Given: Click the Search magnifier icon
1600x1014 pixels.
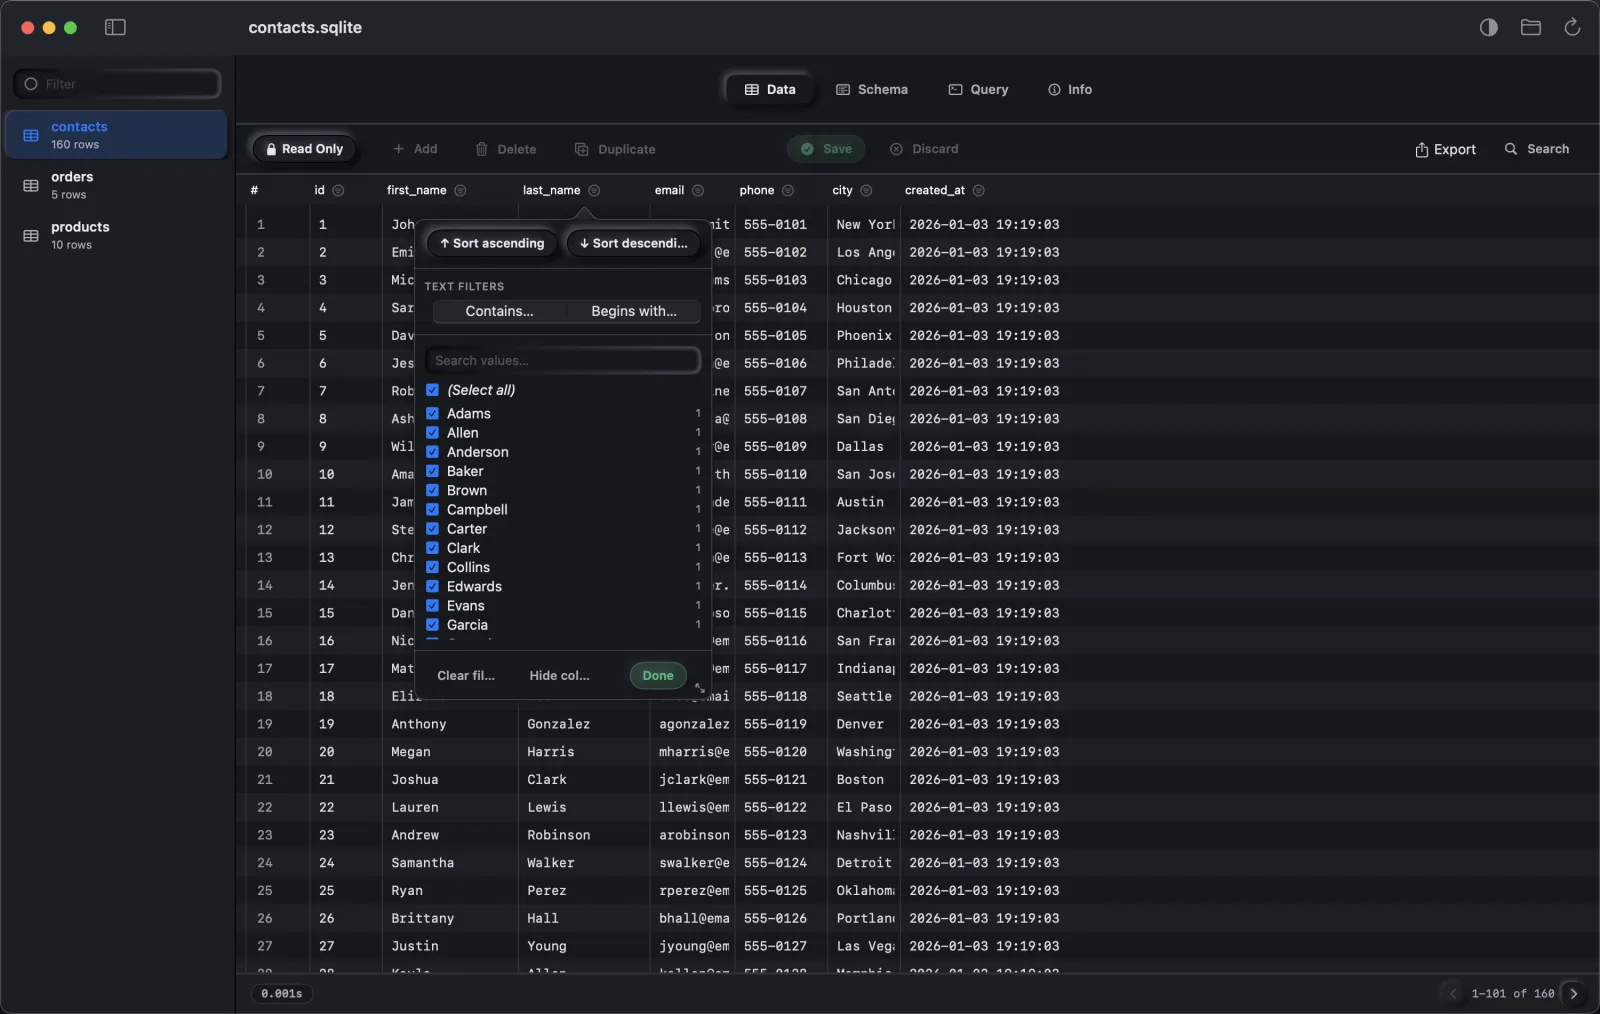Looking at the screenshot, I should (x=1511, y=149).
